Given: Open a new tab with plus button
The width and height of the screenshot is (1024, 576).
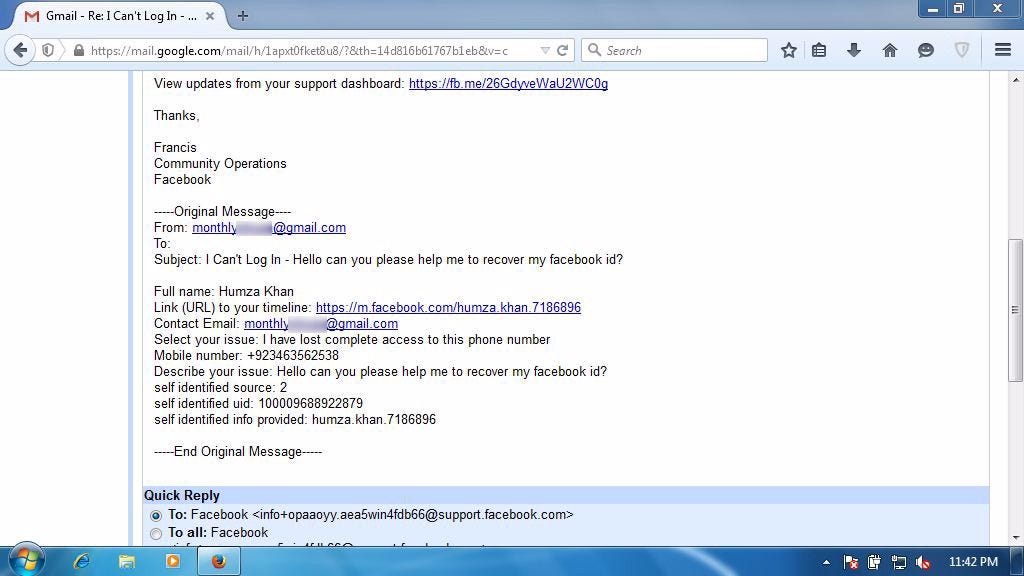Looking at the screenshot, I should (242, 16).
